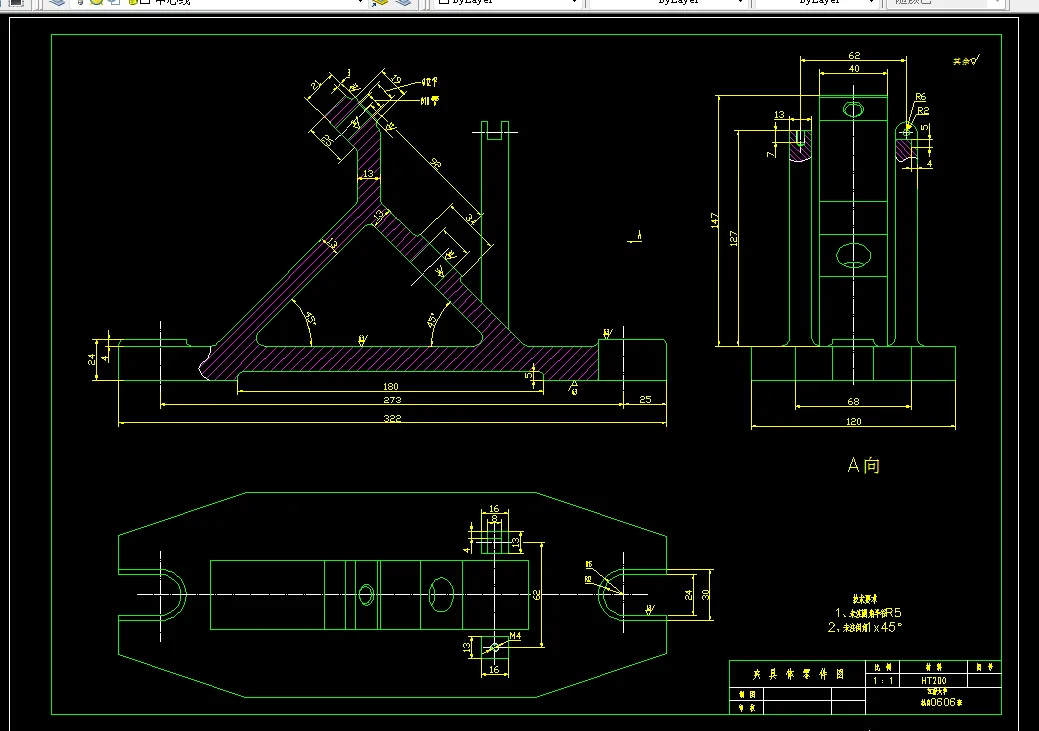Select the 98 diagonal dimension text
The image size is (1039, 731).
(x=436, y=163)
